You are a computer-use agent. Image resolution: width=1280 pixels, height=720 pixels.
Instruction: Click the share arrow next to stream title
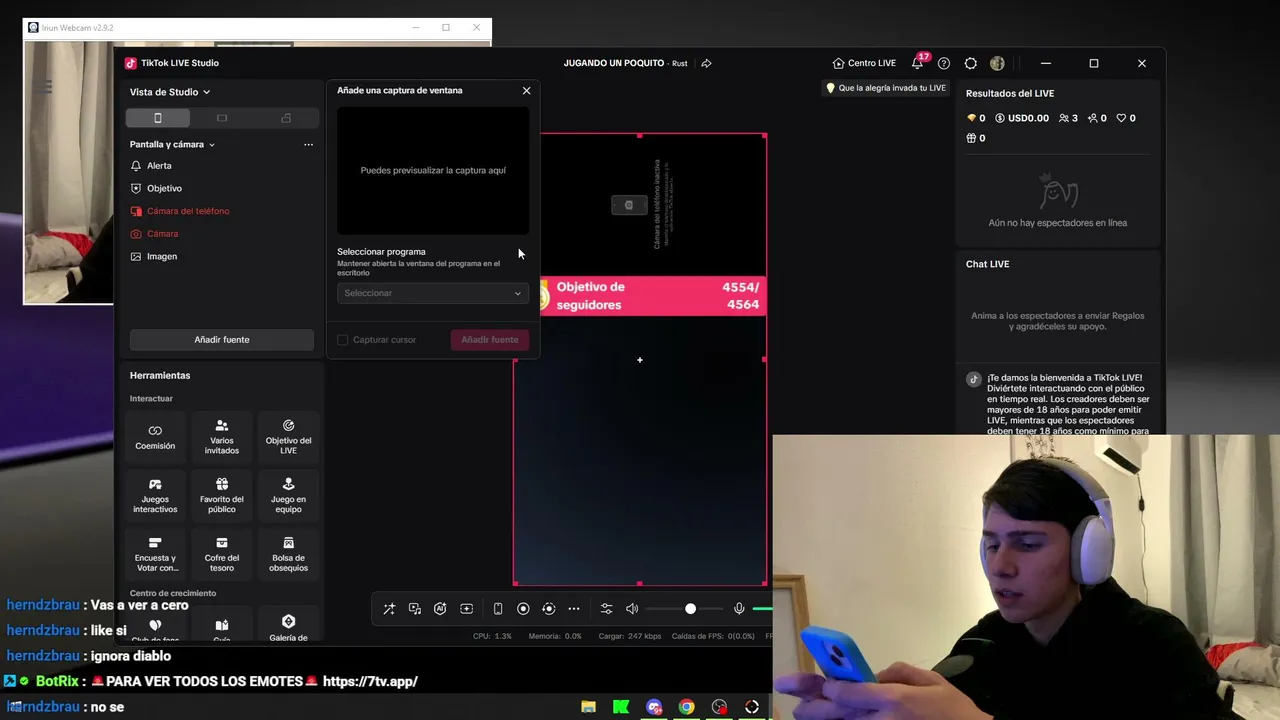click(706, 63)
